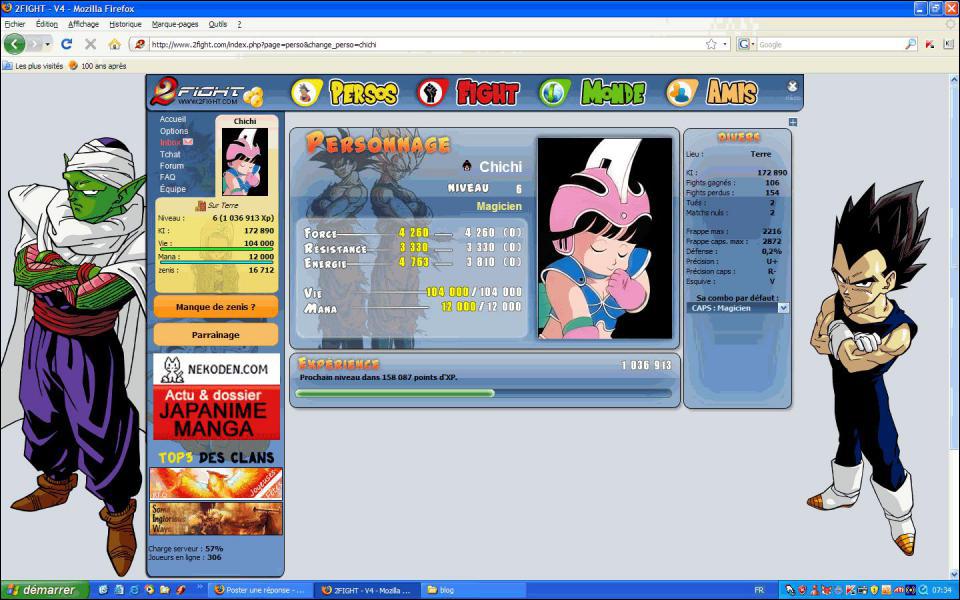Open the default combo dropdown 'CAPS : Magicien'

pyautogui.click(x=739, y=308)
